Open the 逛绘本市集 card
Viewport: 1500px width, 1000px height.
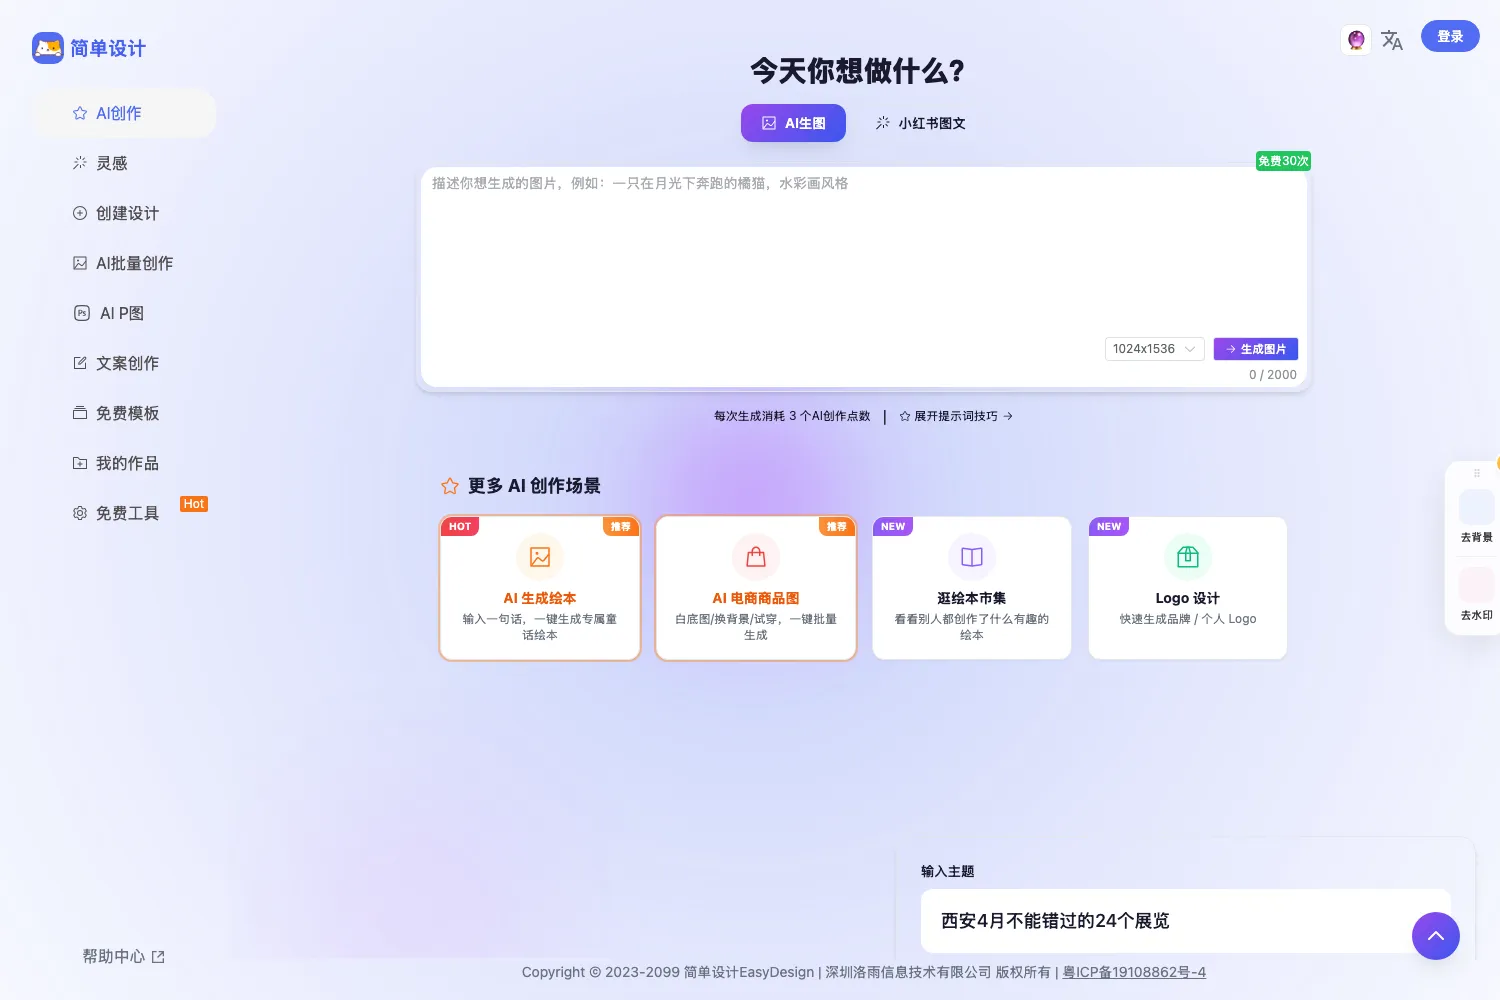972,588
